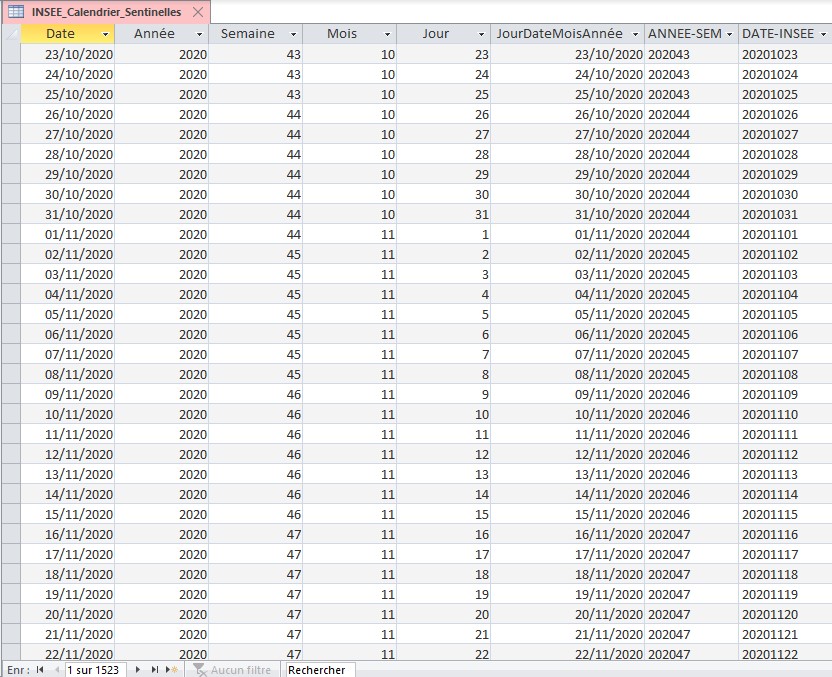The image size is (832, 677).
Task: Open the ANNEE-SEM column filter dropdown
Action: (x=729, y=34)
